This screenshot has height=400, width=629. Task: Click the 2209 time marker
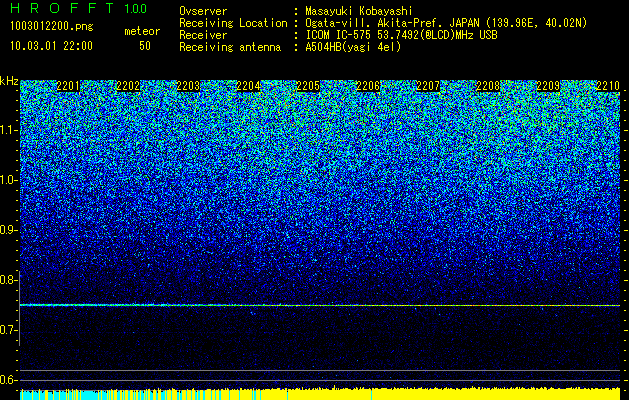(x=548, y=86)
